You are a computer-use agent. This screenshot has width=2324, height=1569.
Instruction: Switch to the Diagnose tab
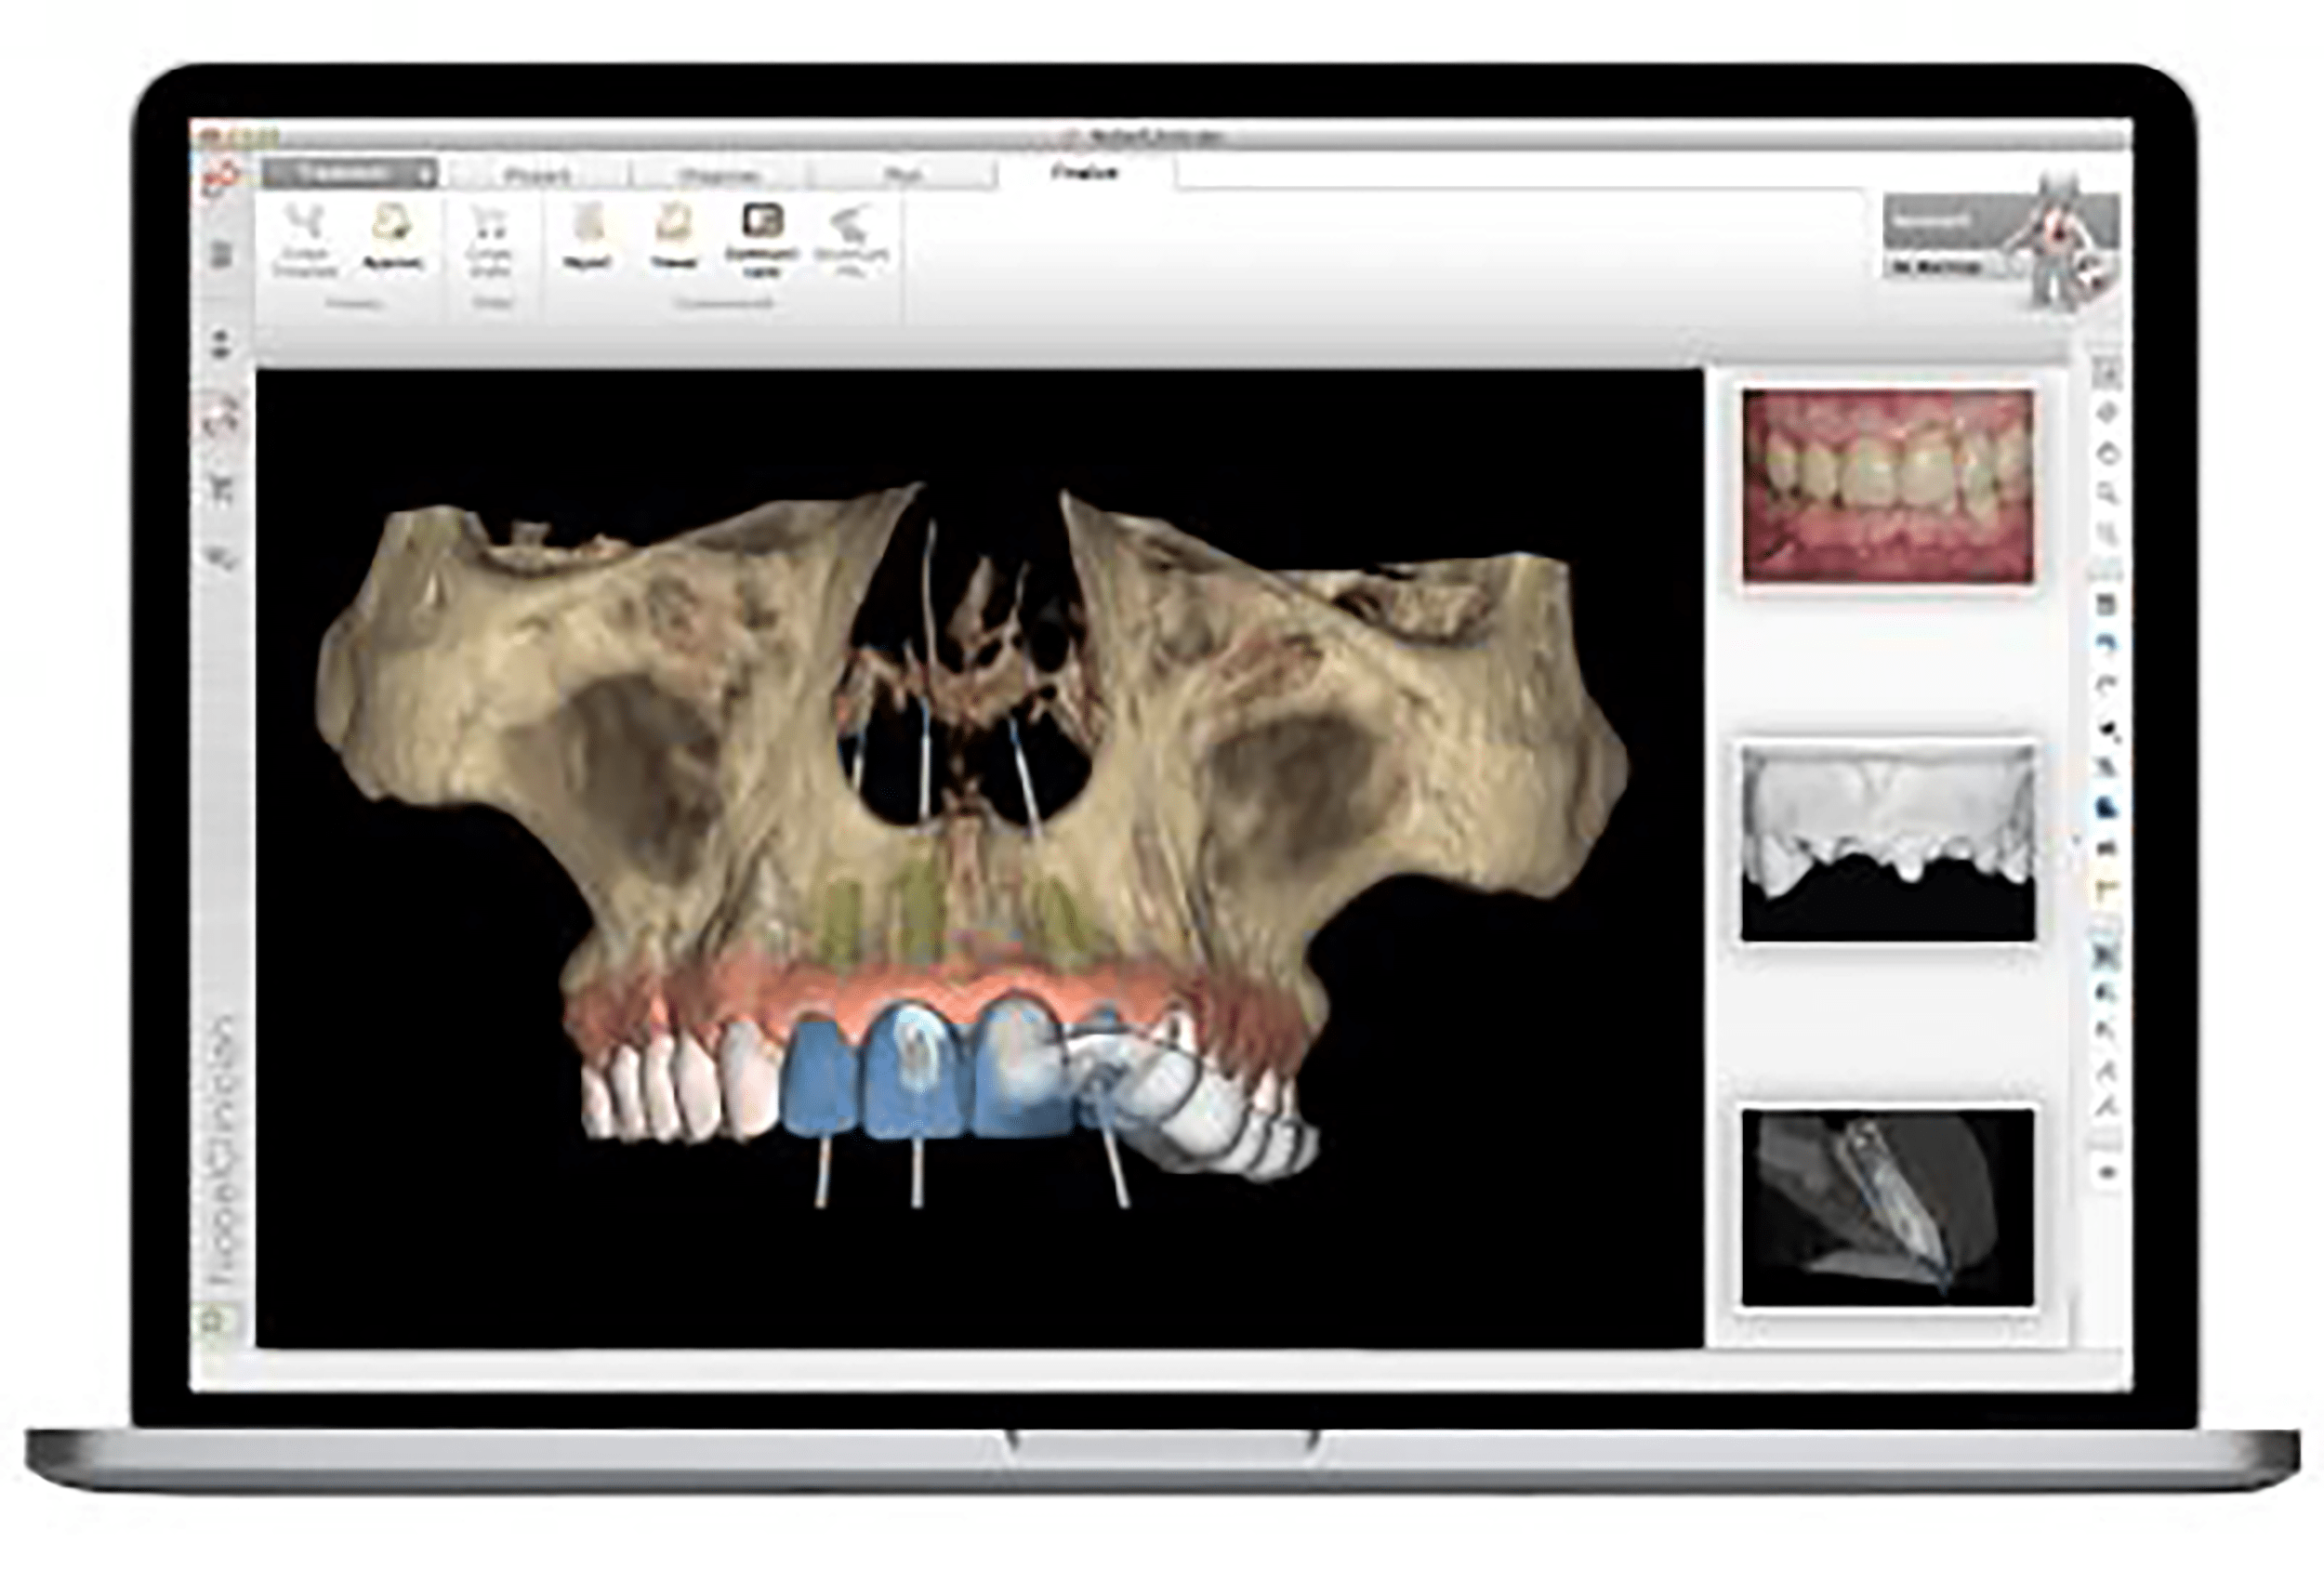pos(720,176)
